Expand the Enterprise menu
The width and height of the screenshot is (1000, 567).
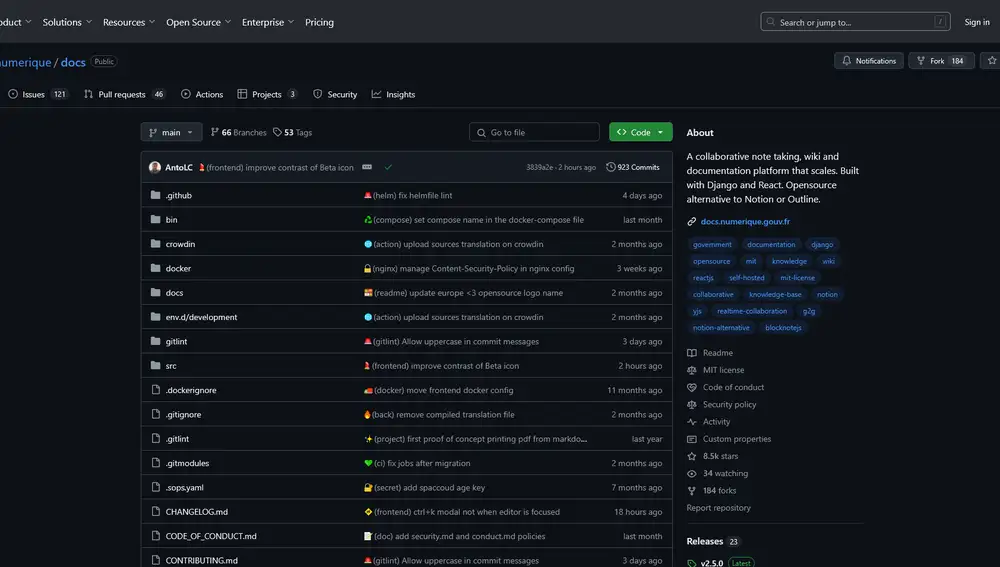point(268,22)
